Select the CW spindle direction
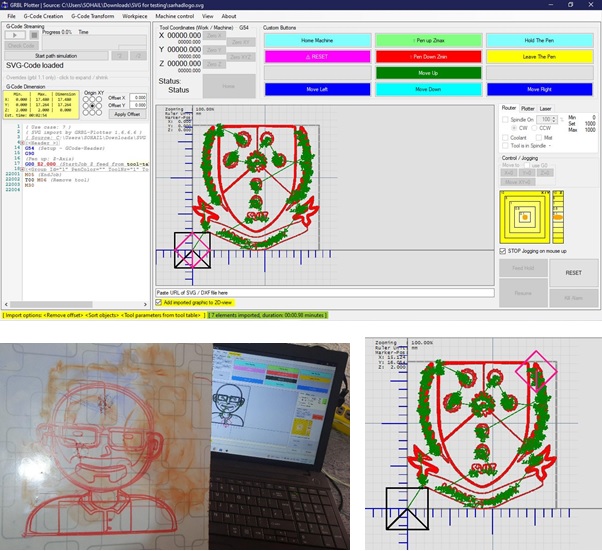Screen dimensions: 602x551 point(514,128)
